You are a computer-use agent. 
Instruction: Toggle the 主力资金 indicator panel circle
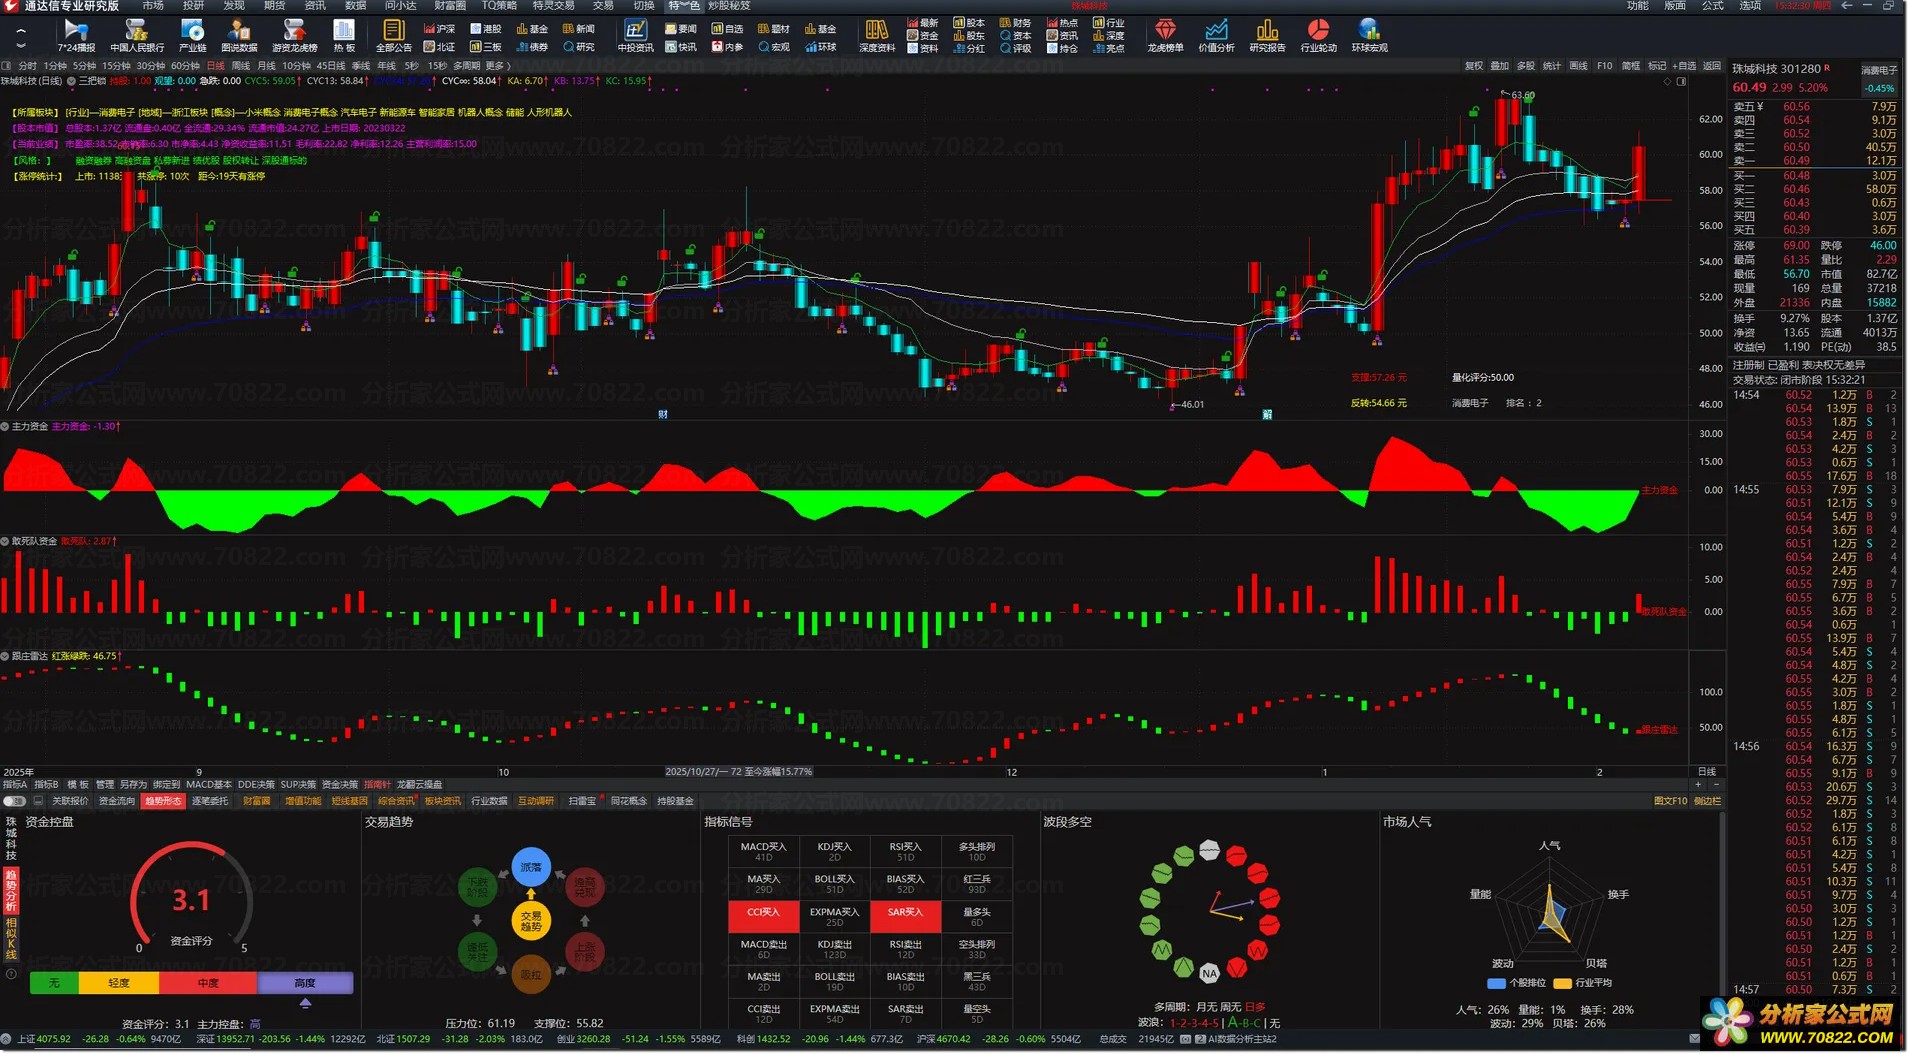tap(5, 426)
